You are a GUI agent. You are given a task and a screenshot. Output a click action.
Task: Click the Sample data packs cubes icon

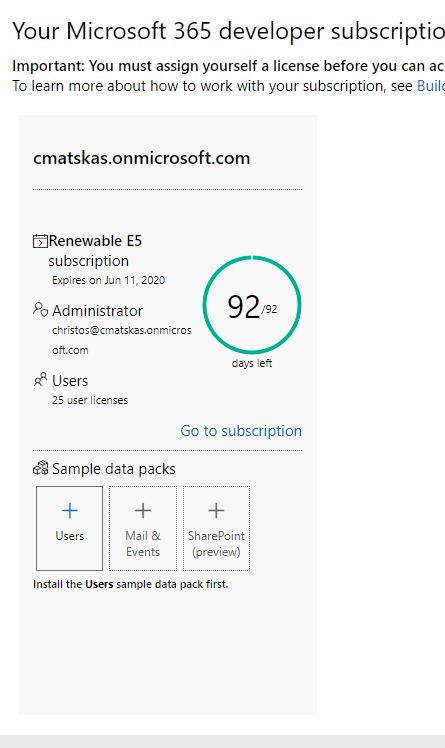point(41,468)
